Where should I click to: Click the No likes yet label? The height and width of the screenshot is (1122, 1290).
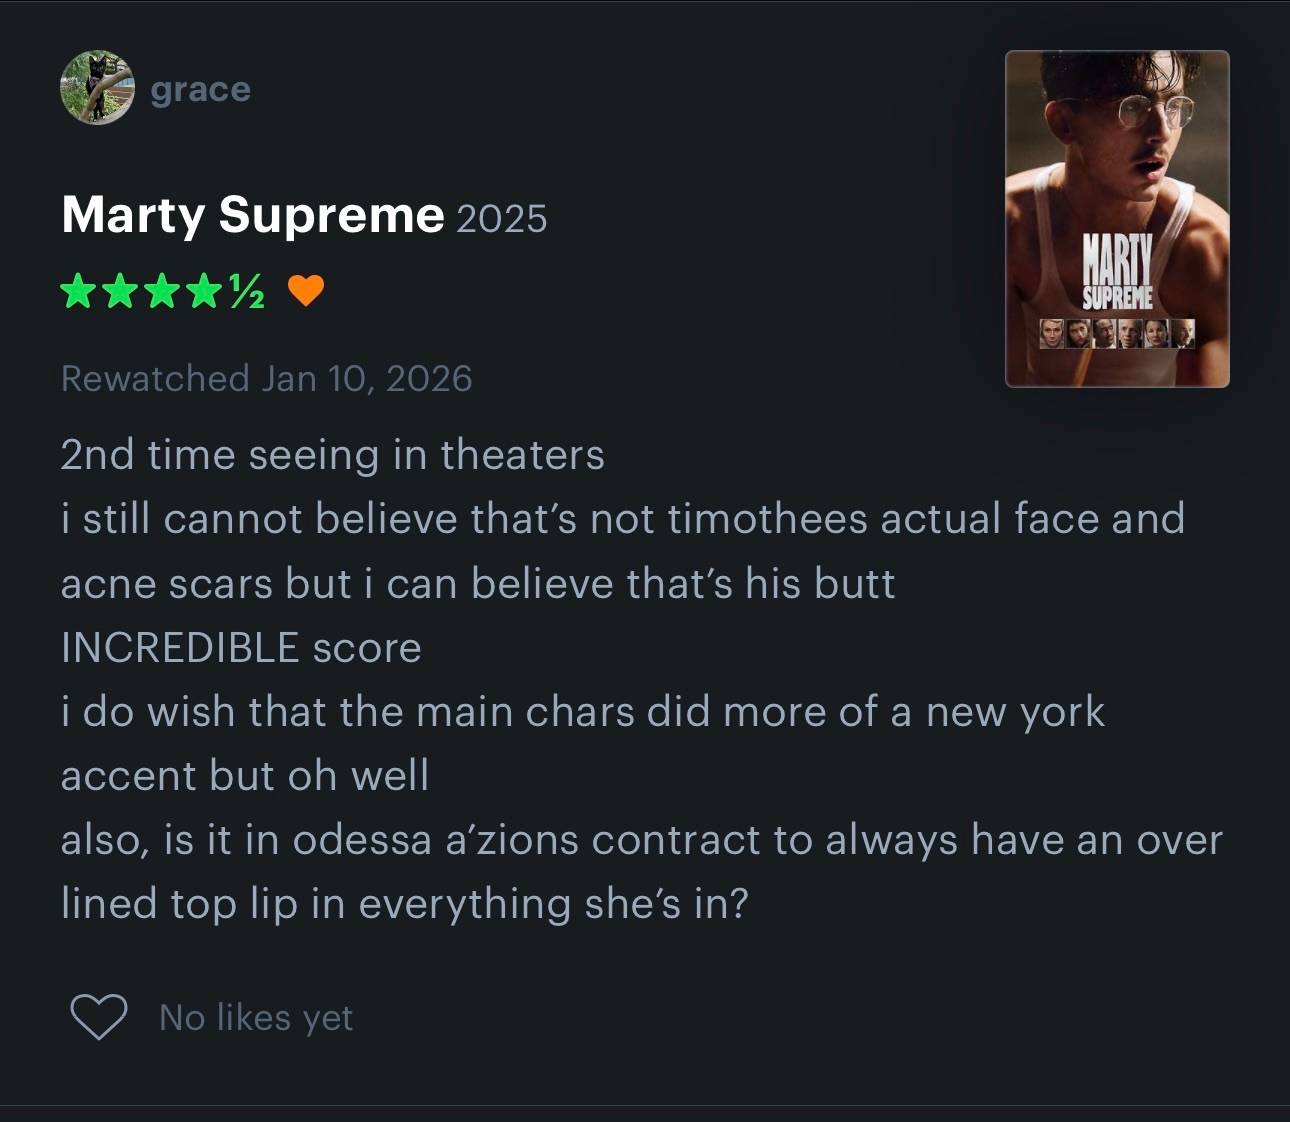coord(256,1018)
